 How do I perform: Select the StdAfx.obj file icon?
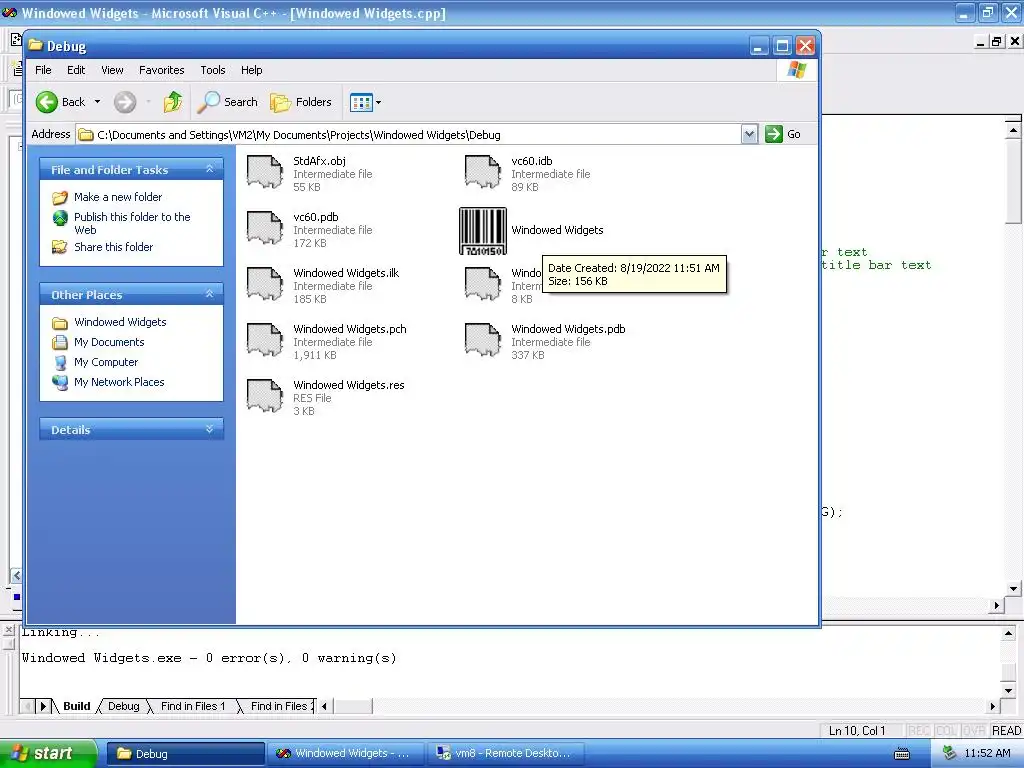pos(264,172)
